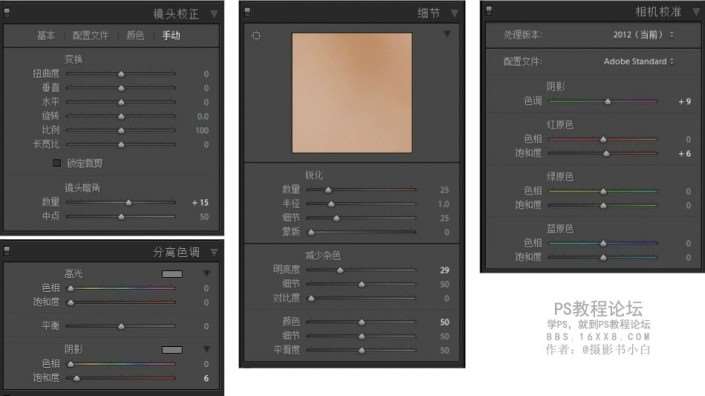The height and width of the screenshot is (396, 705).
Task: Click the 明亮度 value 29
Action: [x=445, y=270]
